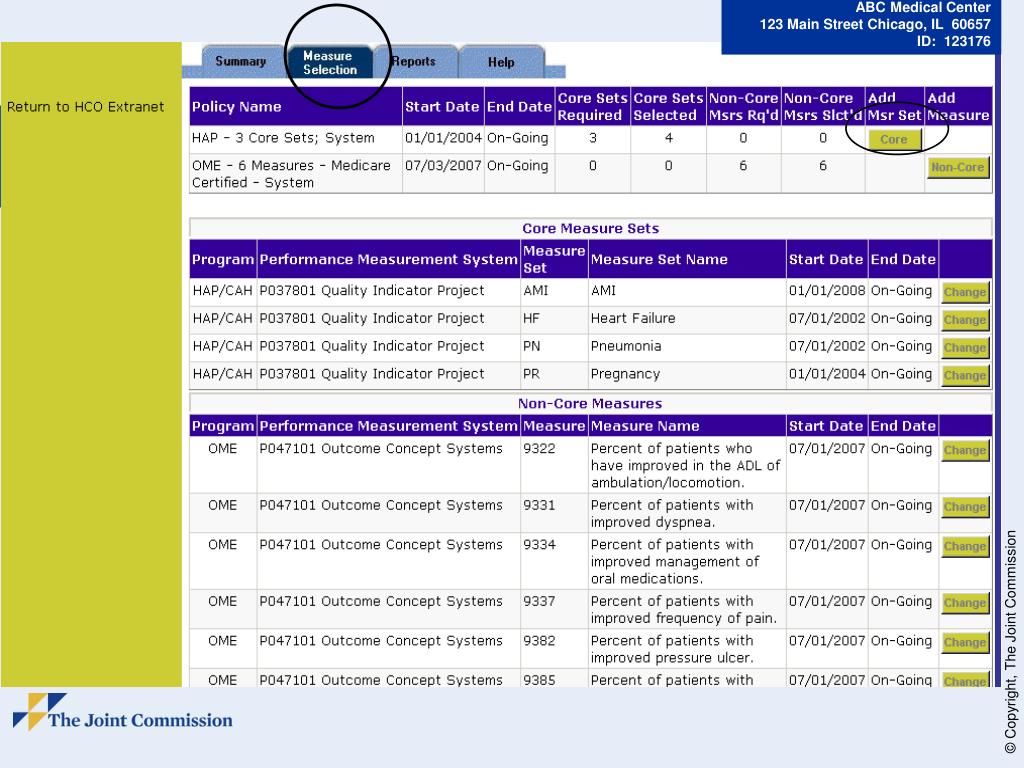Image resolution: width=1024 pixels, height=768 pixels.
Task: Open the Help tab
Action: coord(501,62)
